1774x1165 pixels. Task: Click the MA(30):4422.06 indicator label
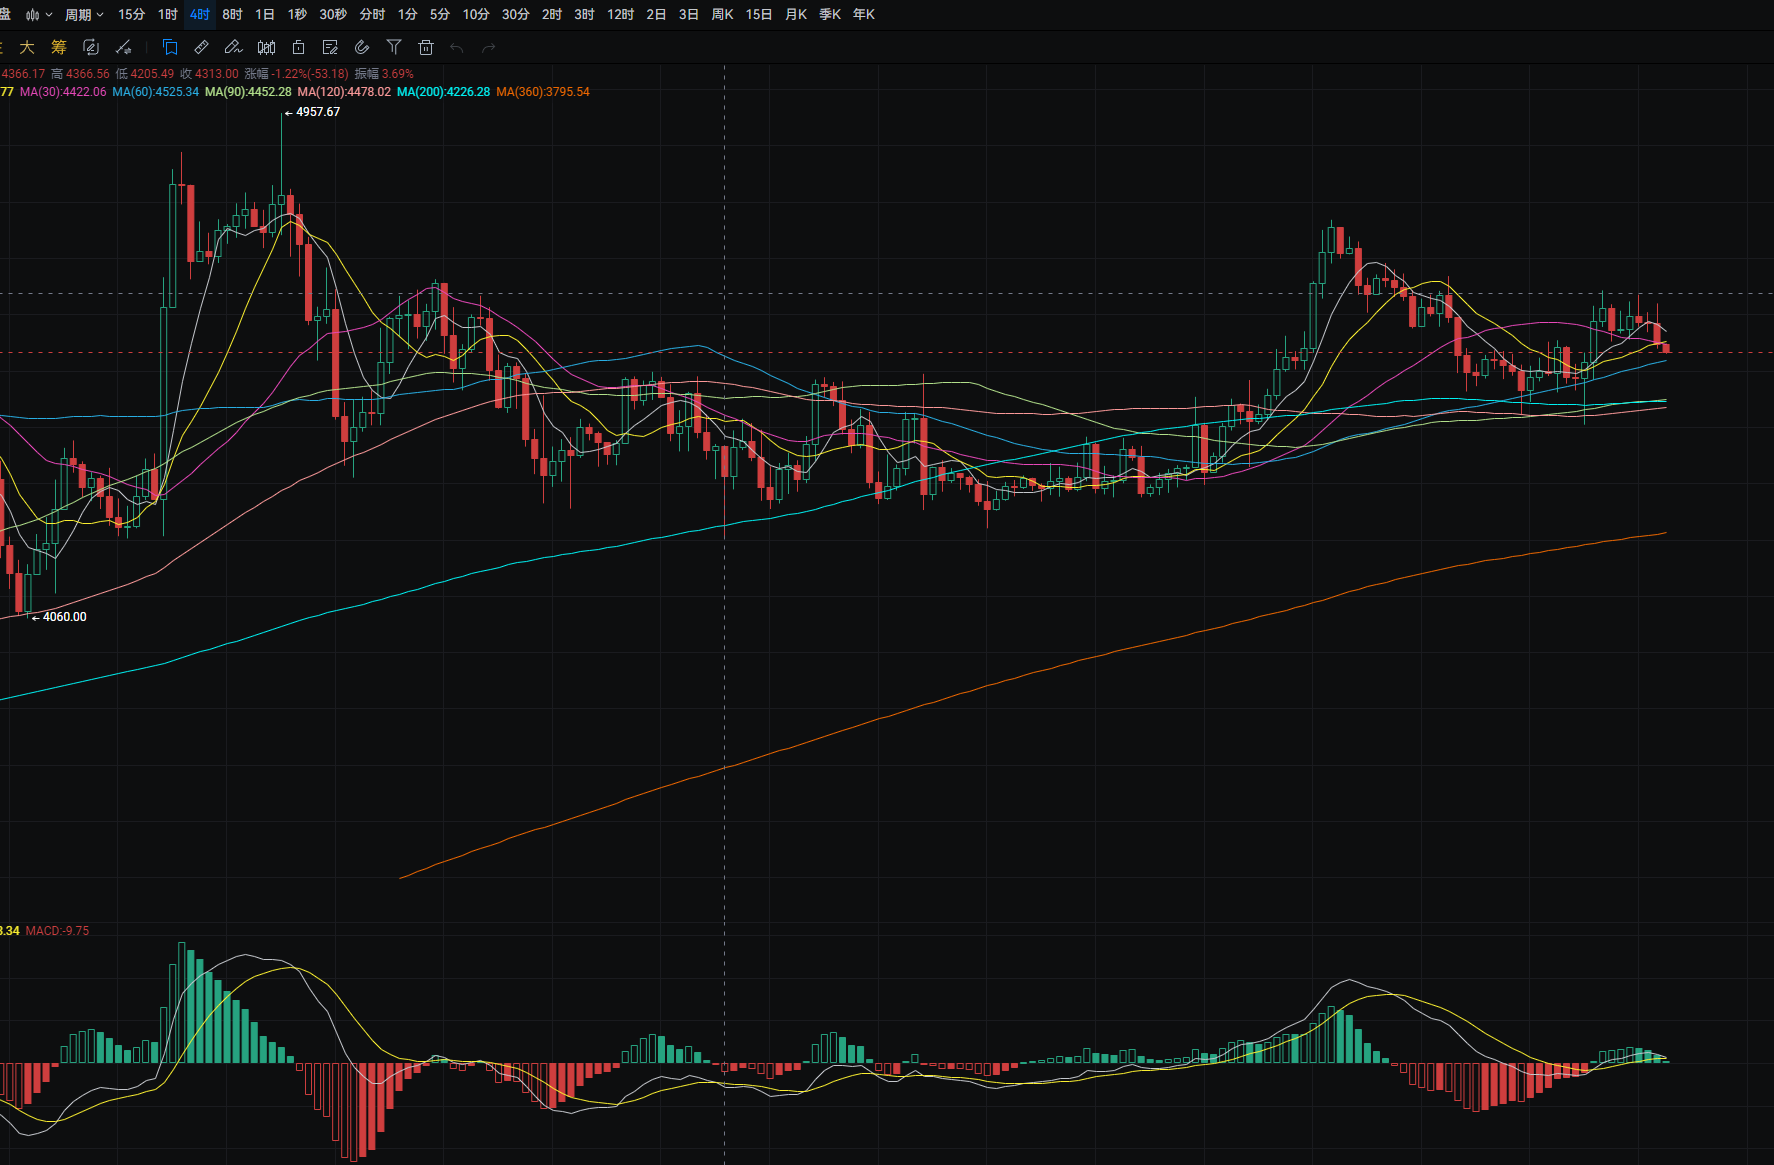[63, 92]
